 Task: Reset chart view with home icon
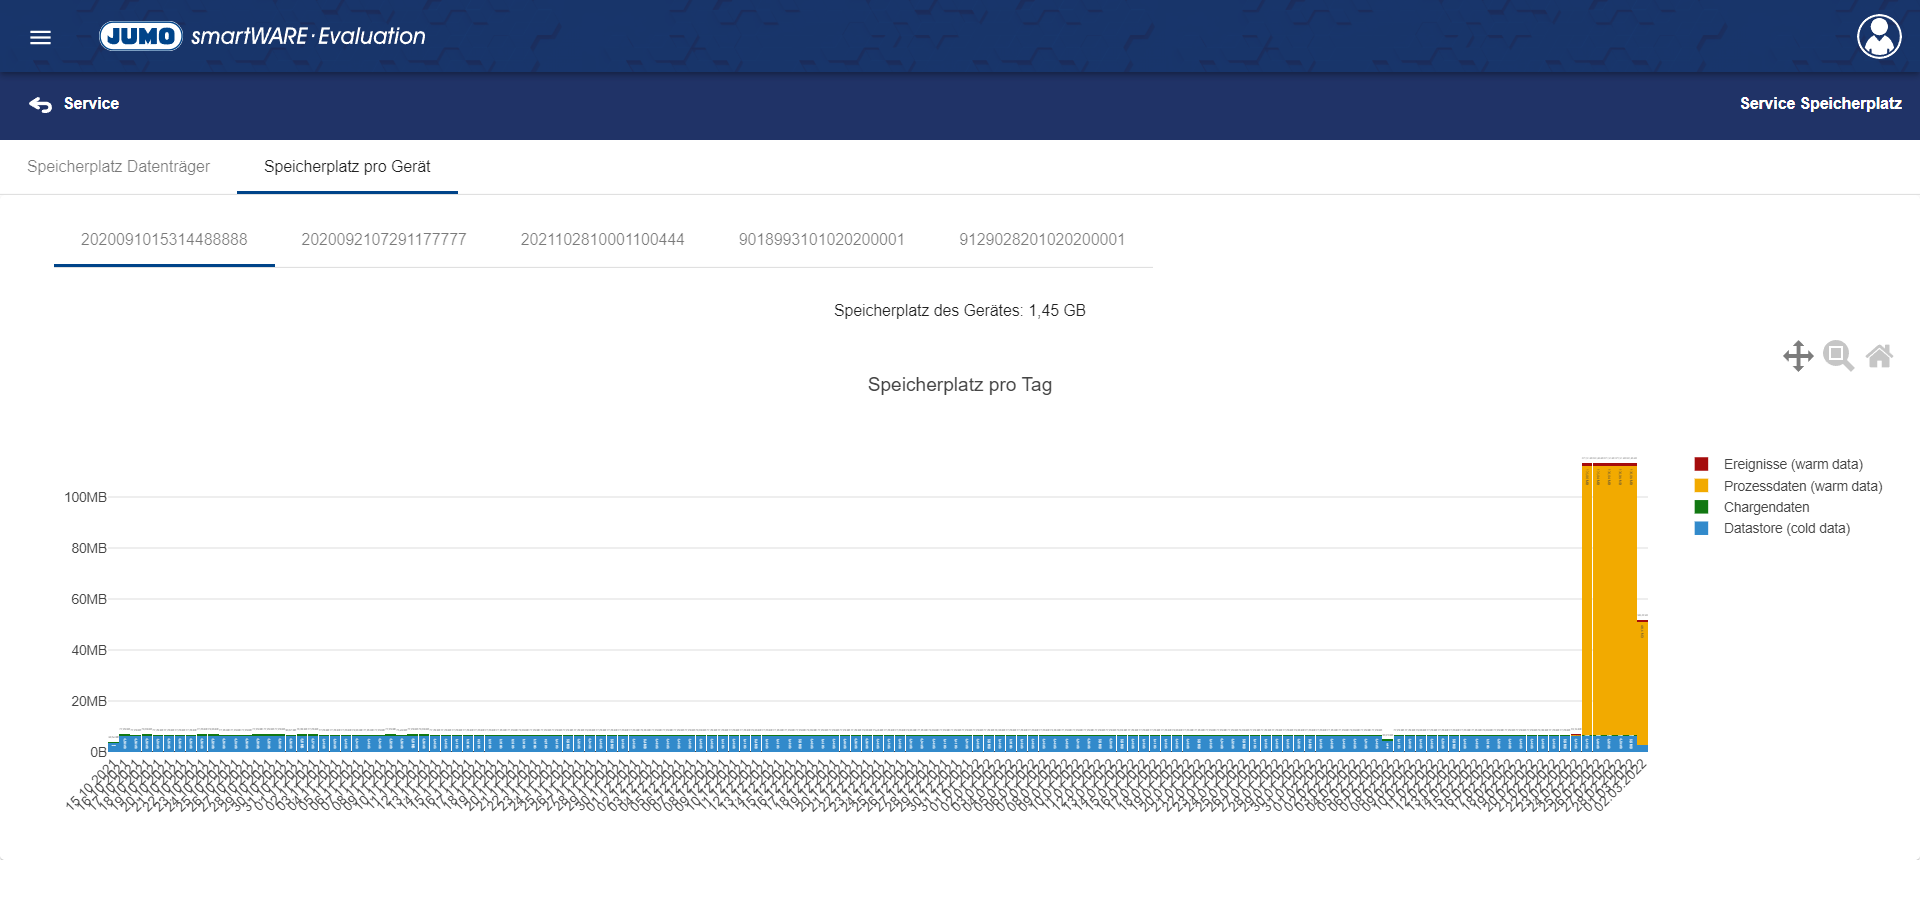point(1879,356)
